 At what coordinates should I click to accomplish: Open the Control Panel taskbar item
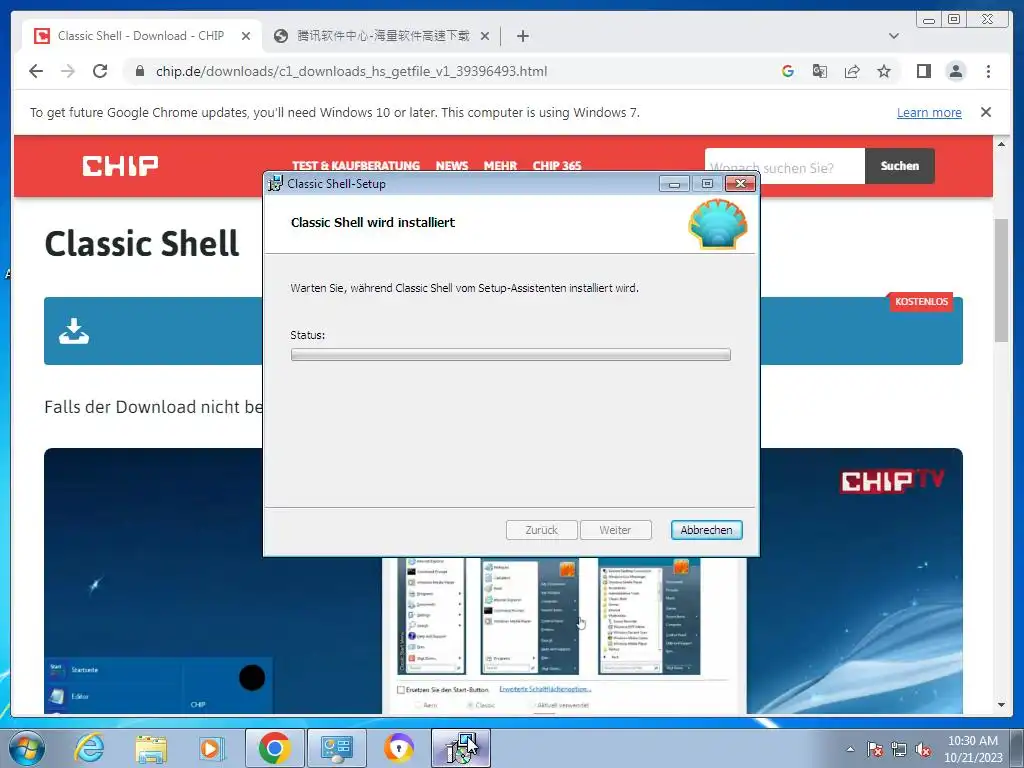point(337,748)
